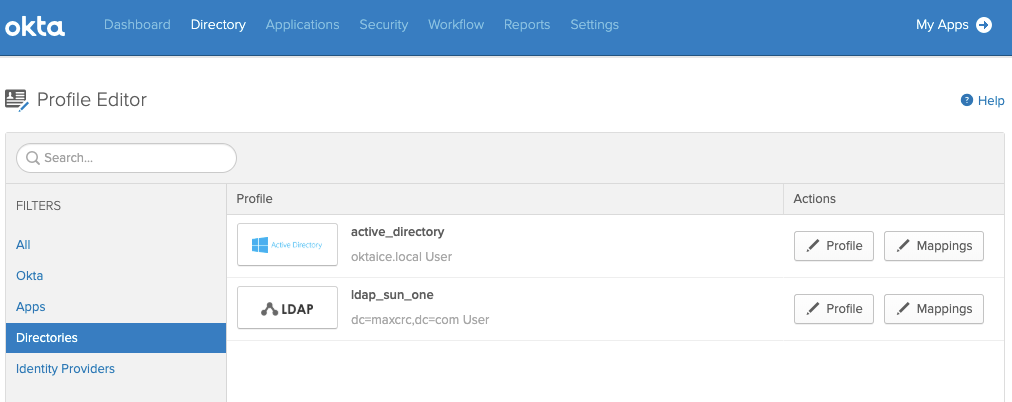The height and width of the screenshot is (402, 1012).
Task: Edit Profile for active_directory
Action: coord(834,246)
